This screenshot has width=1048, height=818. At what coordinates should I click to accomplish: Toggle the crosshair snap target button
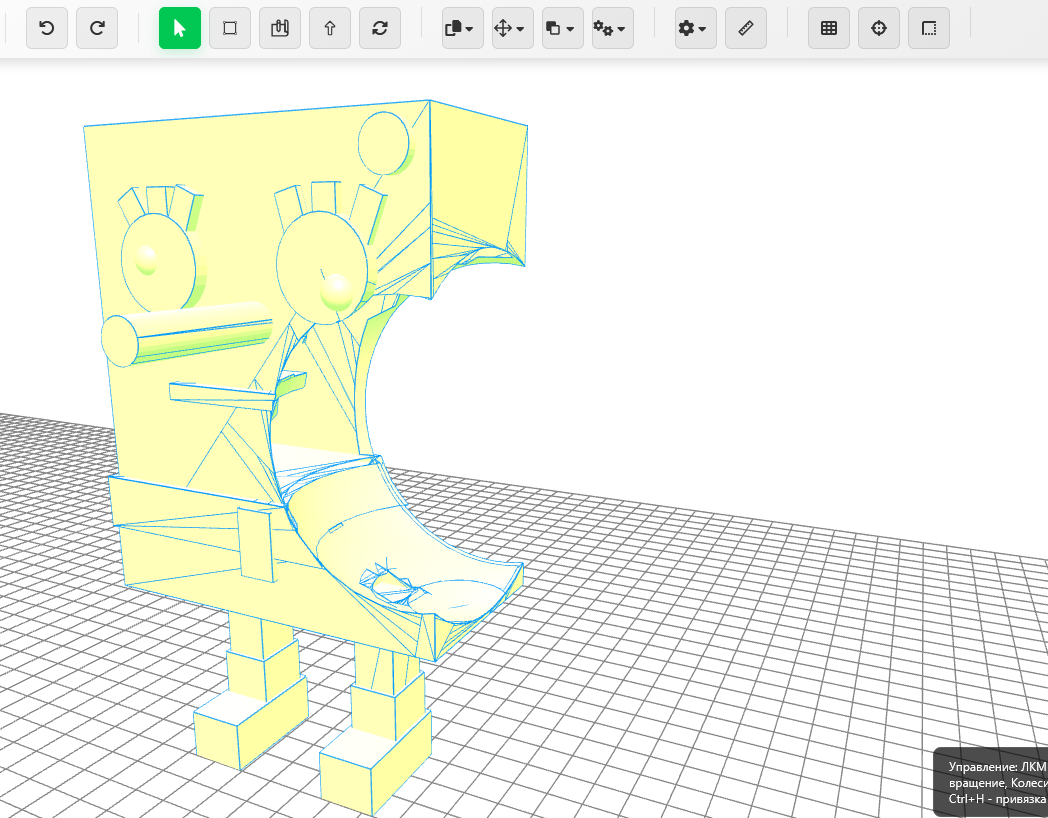tap(879, 28)
